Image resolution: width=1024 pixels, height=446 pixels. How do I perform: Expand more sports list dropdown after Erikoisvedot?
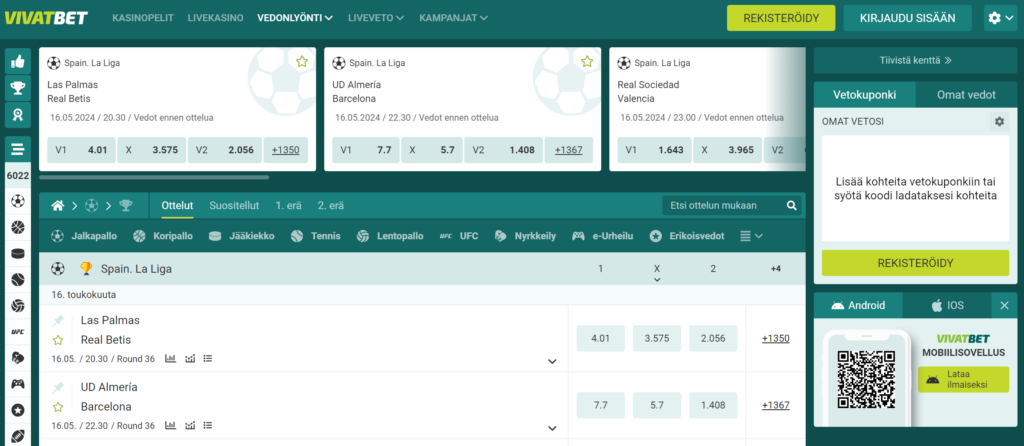point(751,236)
